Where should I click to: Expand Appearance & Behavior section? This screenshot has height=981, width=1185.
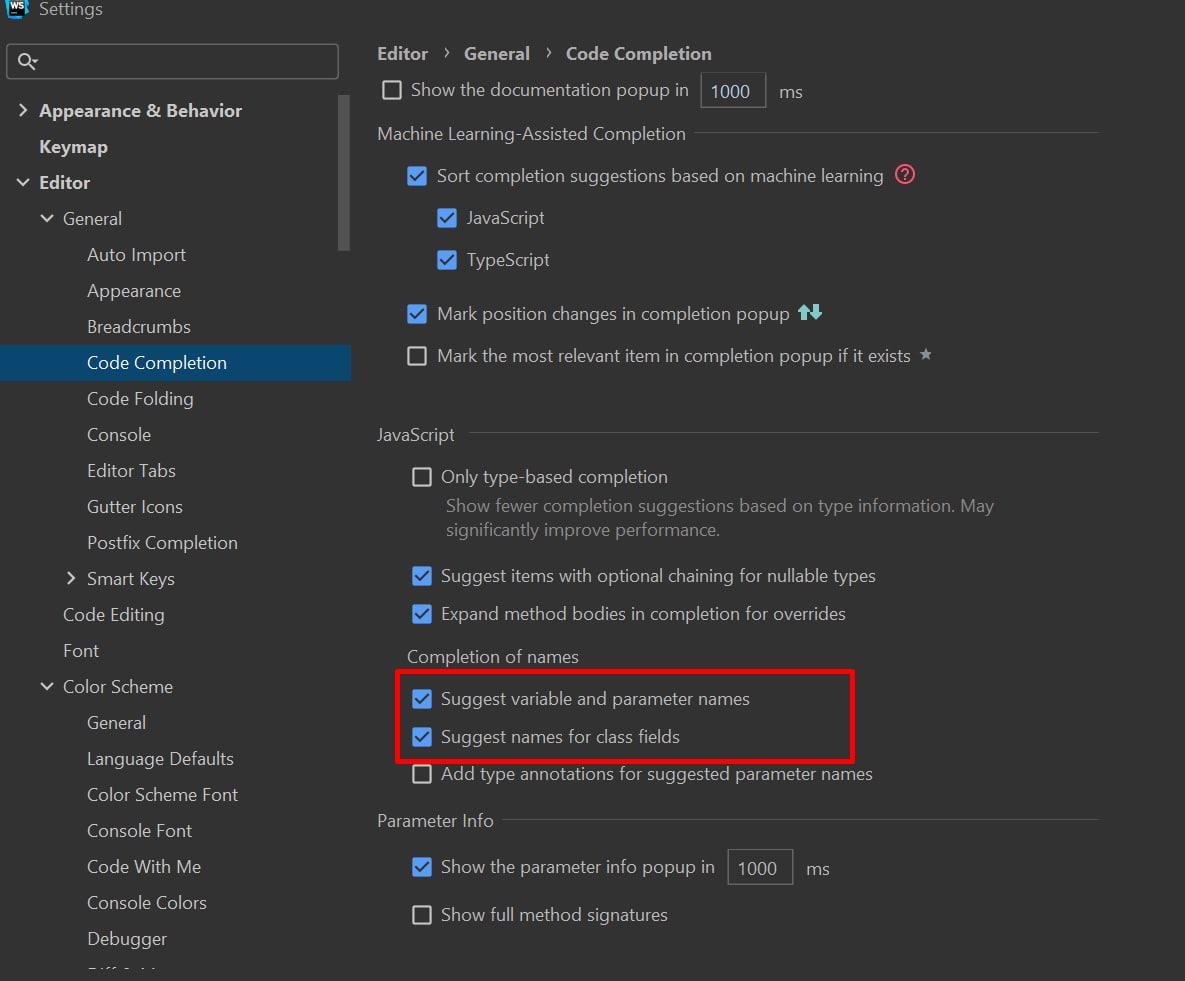coord(23,111)
